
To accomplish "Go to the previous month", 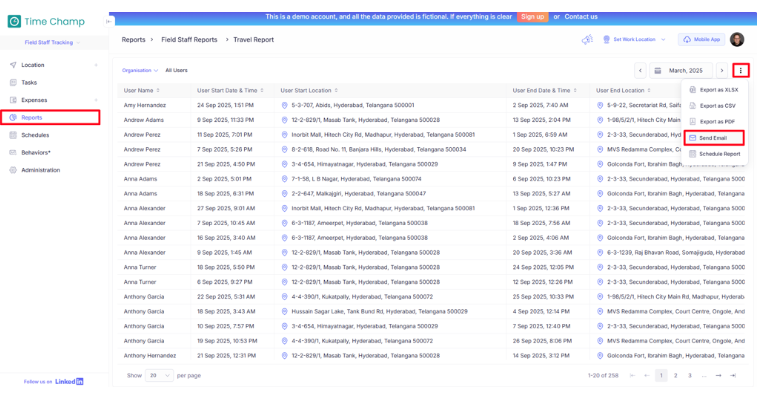I will 640,71.
